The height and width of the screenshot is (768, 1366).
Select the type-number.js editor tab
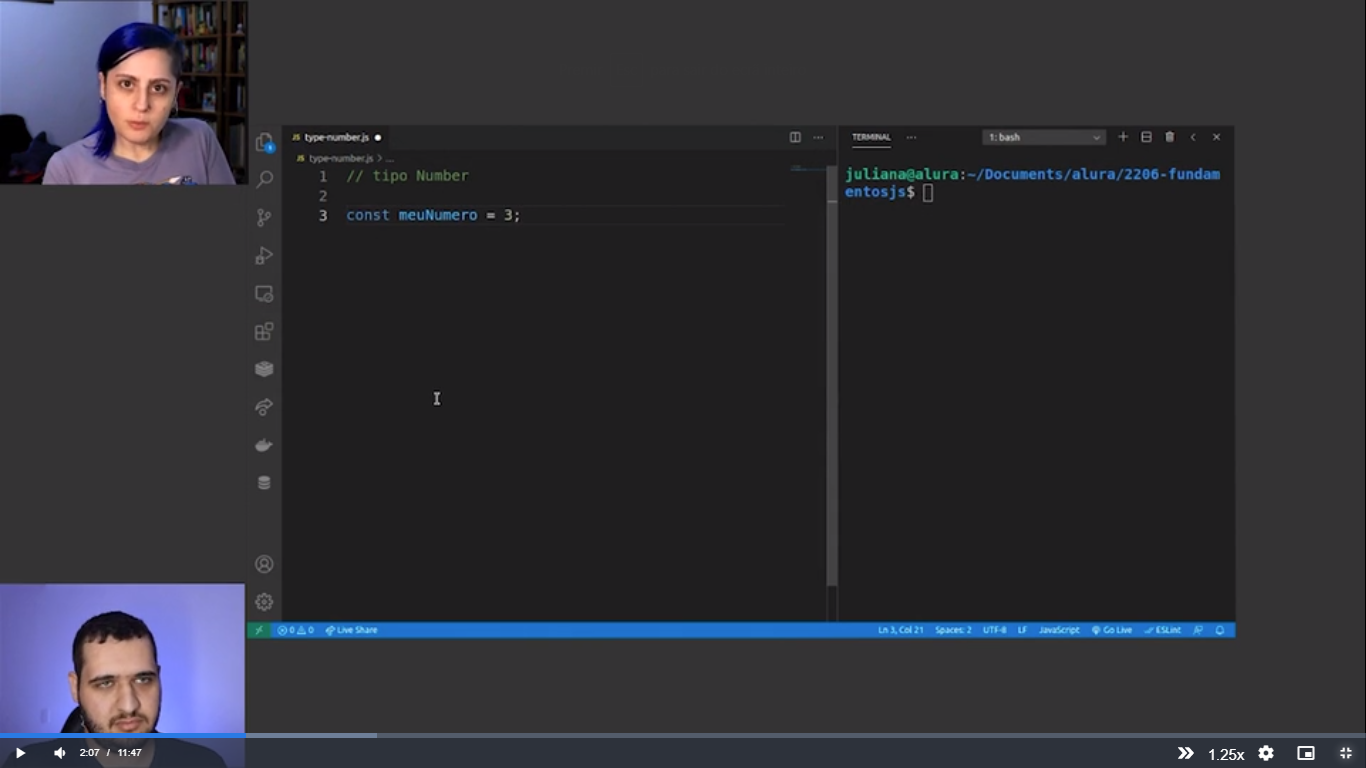pyautogui.click(x=336, y=137)
